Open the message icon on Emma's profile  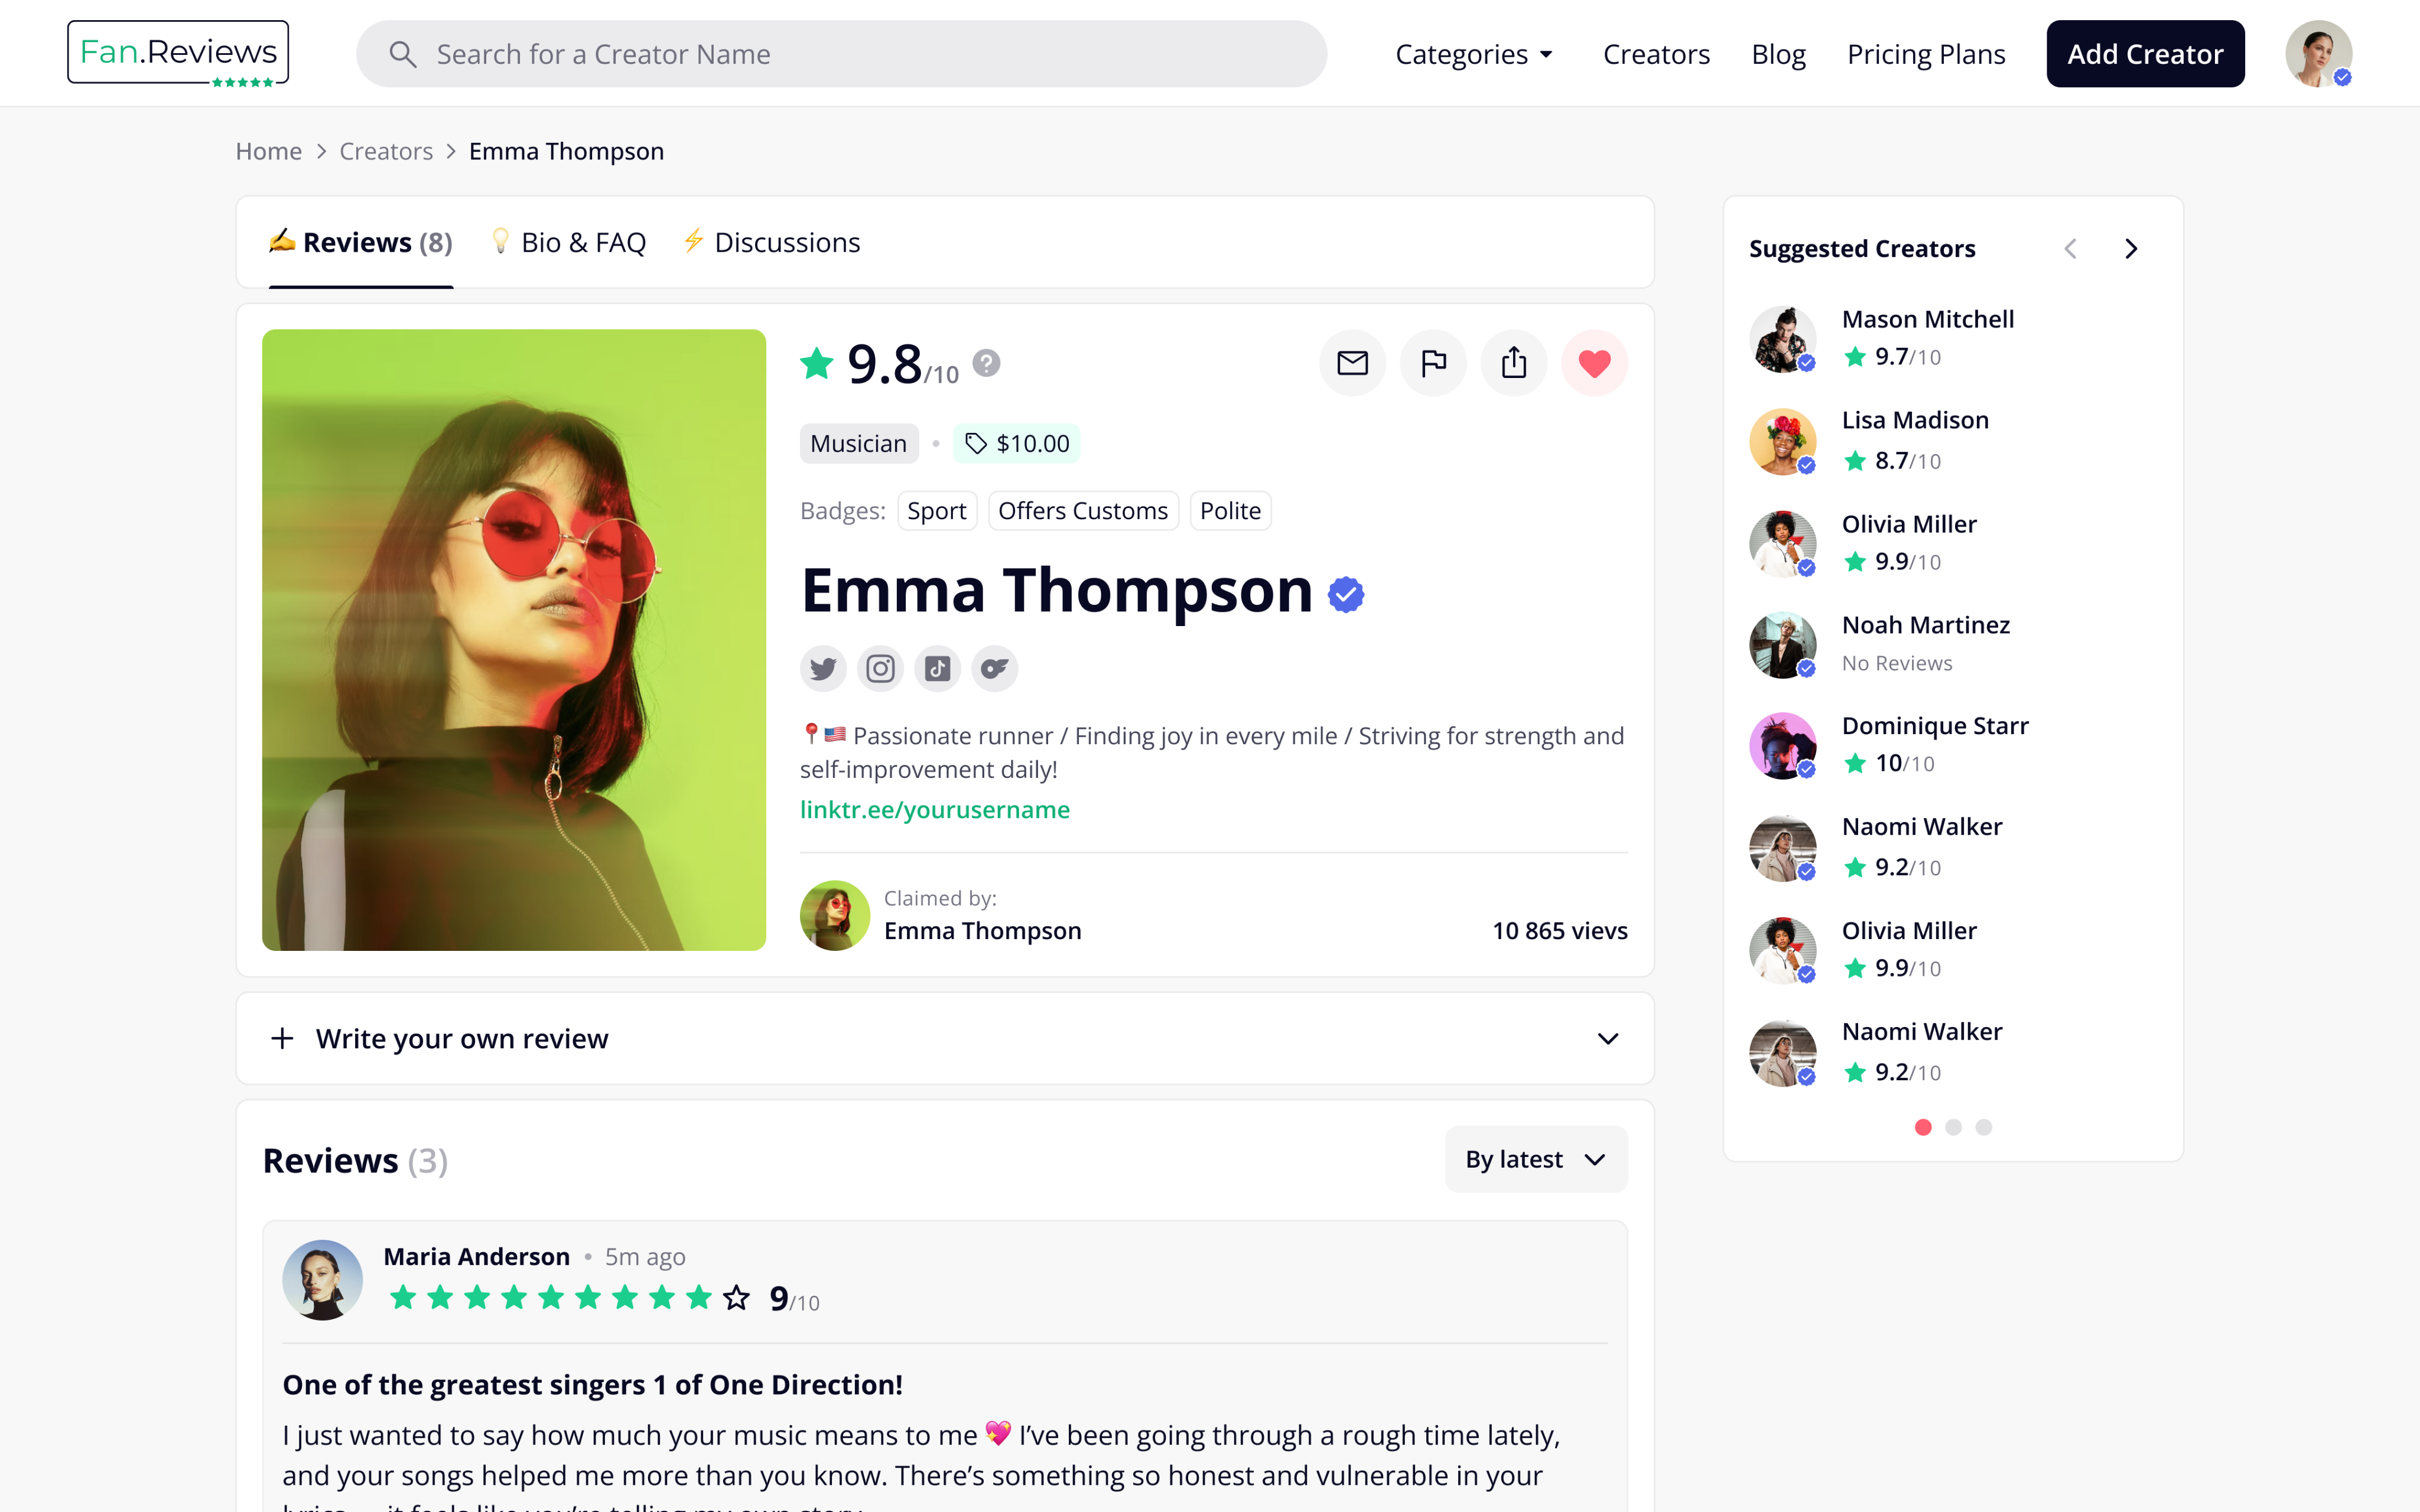1352,362
